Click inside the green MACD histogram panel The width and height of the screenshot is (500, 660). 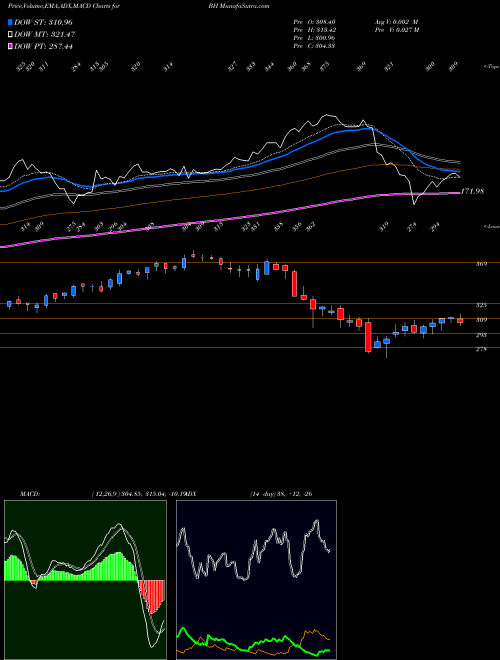coord(85,580)
